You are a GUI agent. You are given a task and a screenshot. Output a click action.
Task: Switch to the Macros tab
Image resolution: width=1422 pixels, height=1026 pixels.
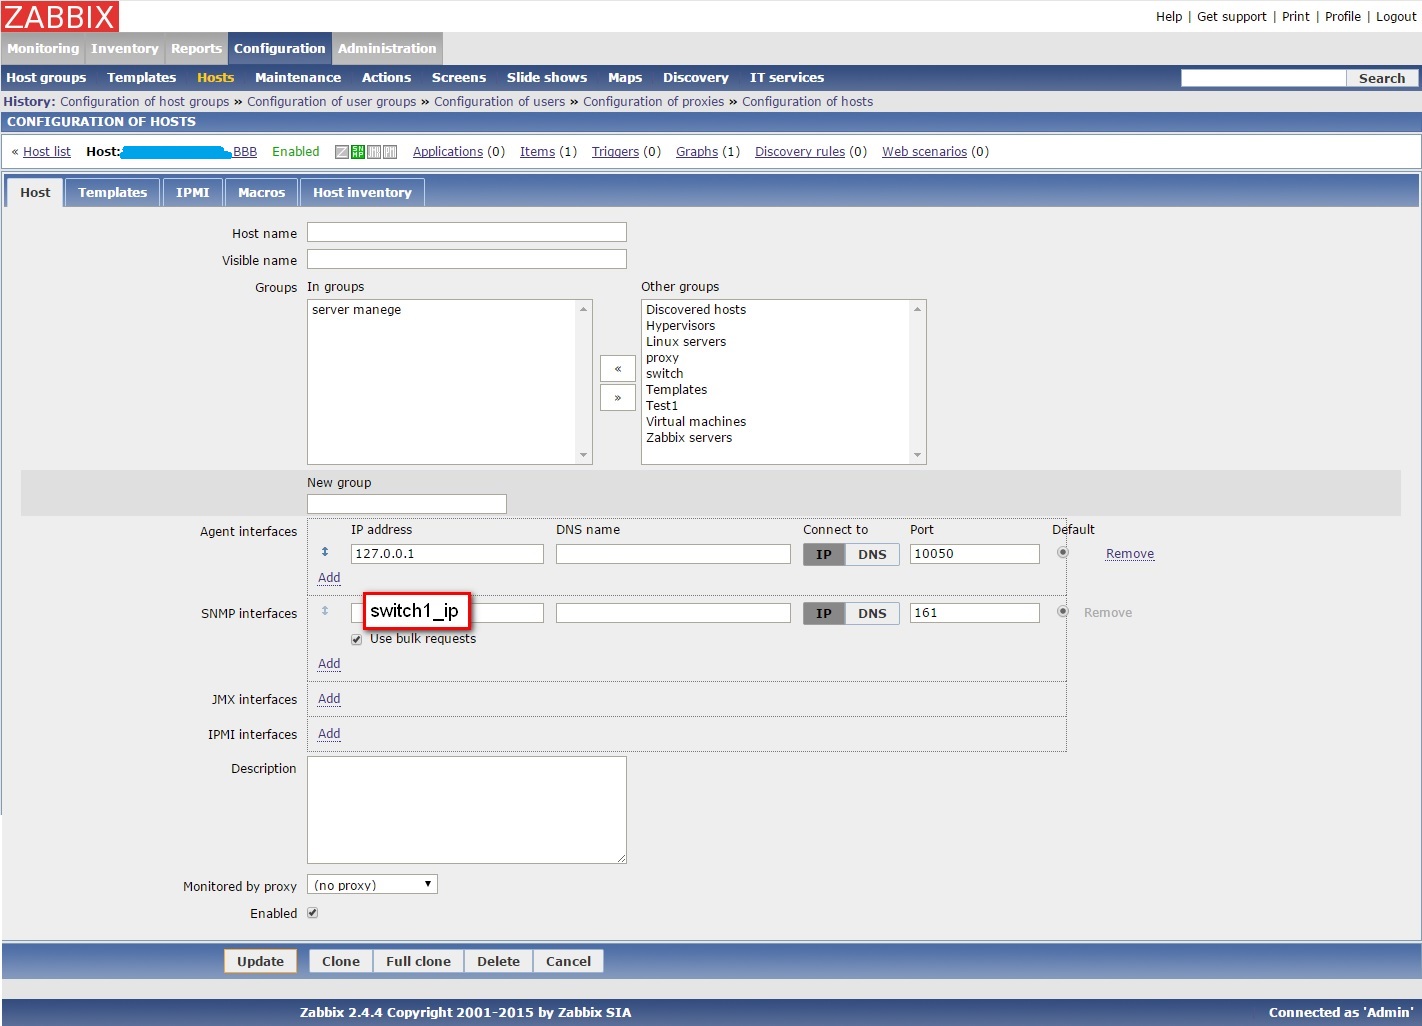click(x=261, y=193)
